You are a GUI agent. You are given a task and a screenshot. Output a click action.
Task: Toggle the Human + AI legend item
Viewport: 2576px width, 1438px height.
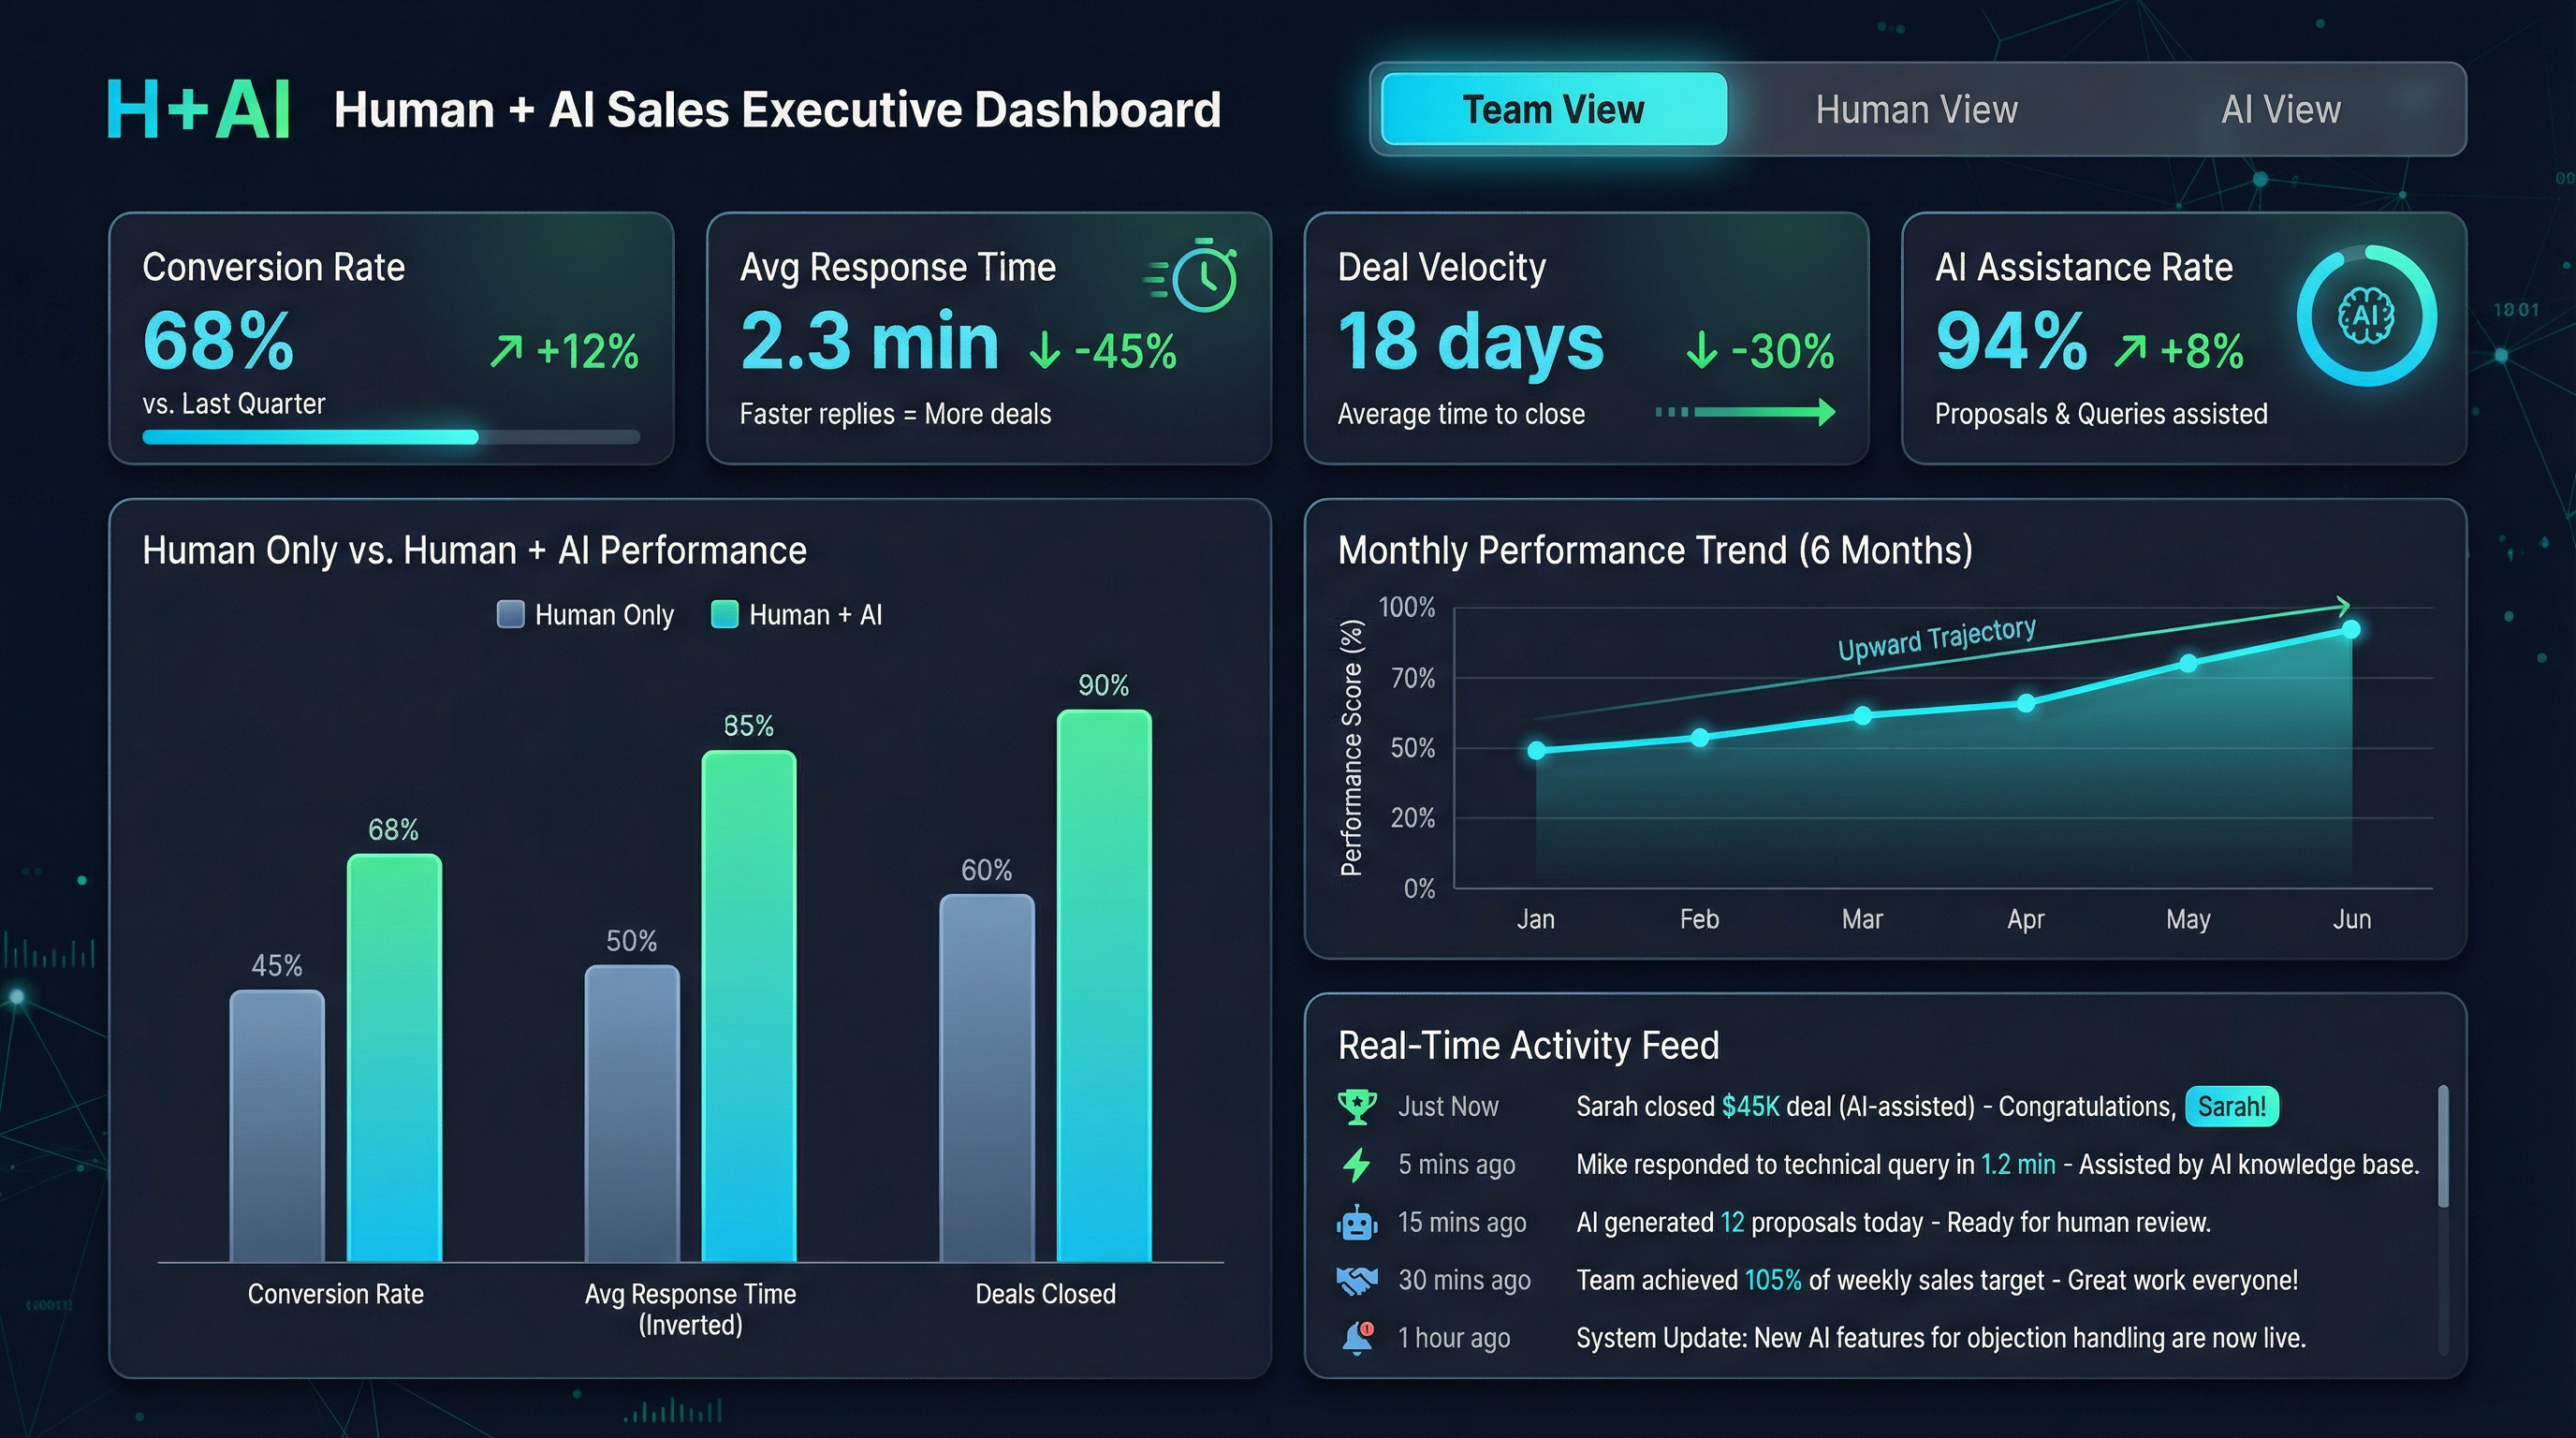tap(797, 614)
